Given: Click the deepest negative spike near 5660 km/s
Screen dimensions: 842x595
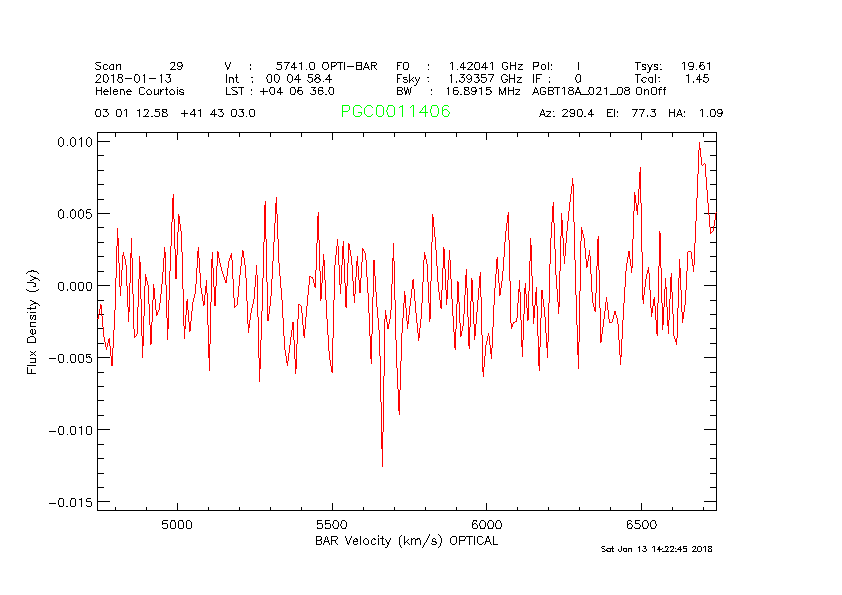Looking at the screenshot, I should coord(382,464).
